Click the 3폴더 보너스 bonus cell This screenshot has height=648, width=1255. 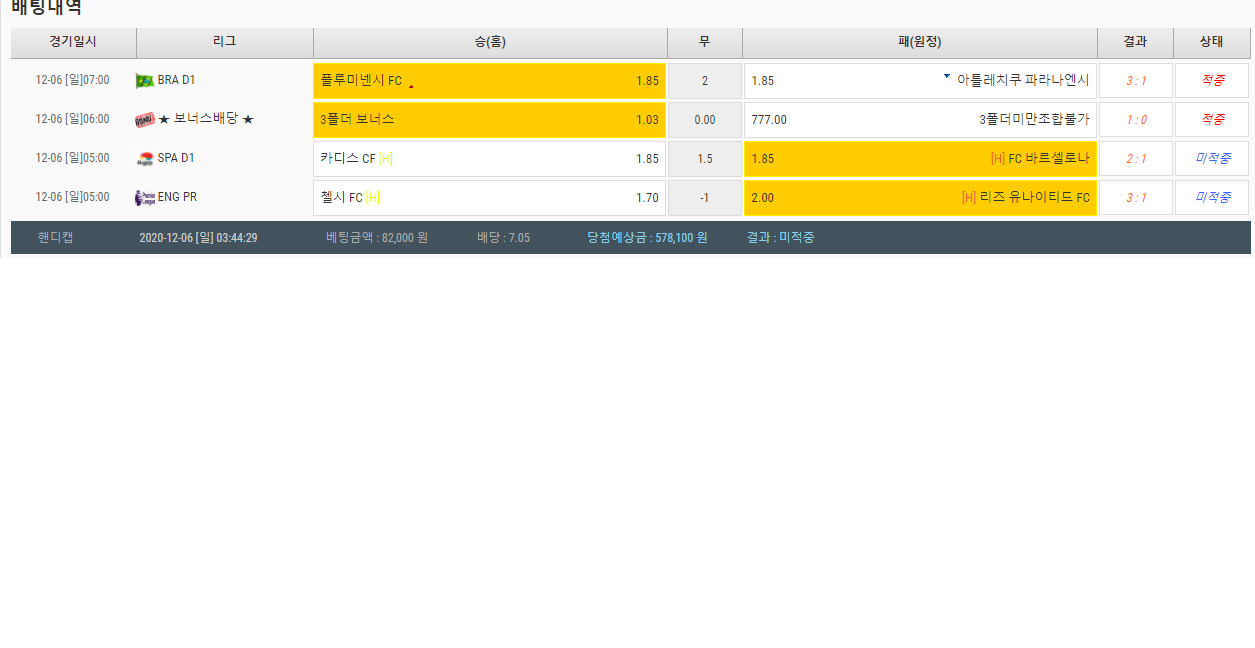pos(489,120)
